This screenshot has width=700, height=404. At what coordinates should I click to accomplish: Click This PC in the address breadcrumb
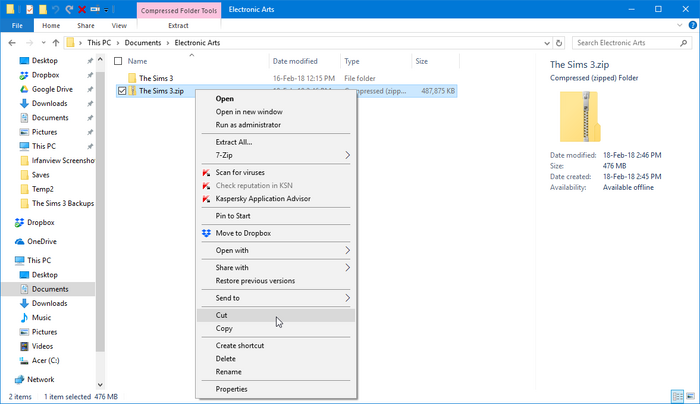tap(99, 43)
